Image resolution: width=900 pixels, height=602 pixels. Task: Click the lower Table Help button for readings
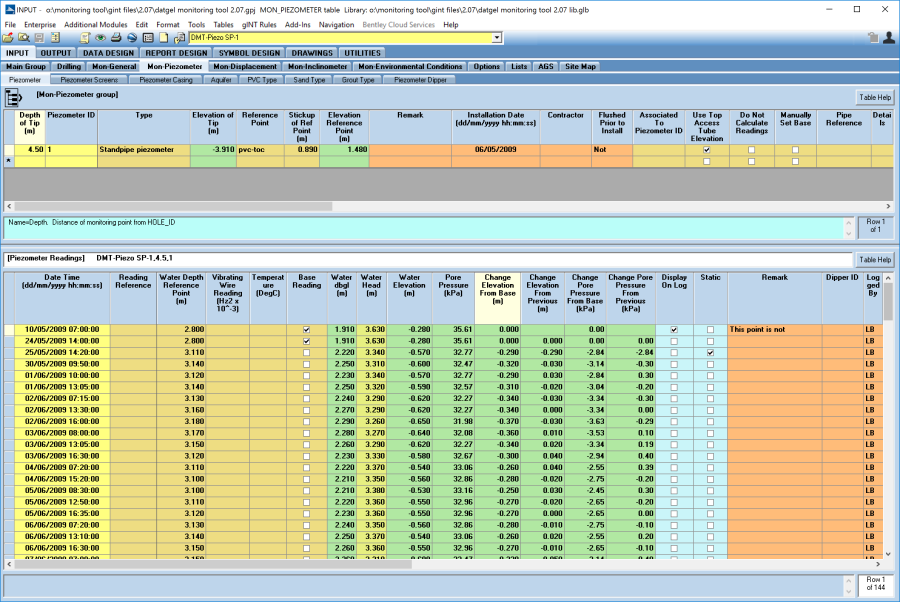873,259
